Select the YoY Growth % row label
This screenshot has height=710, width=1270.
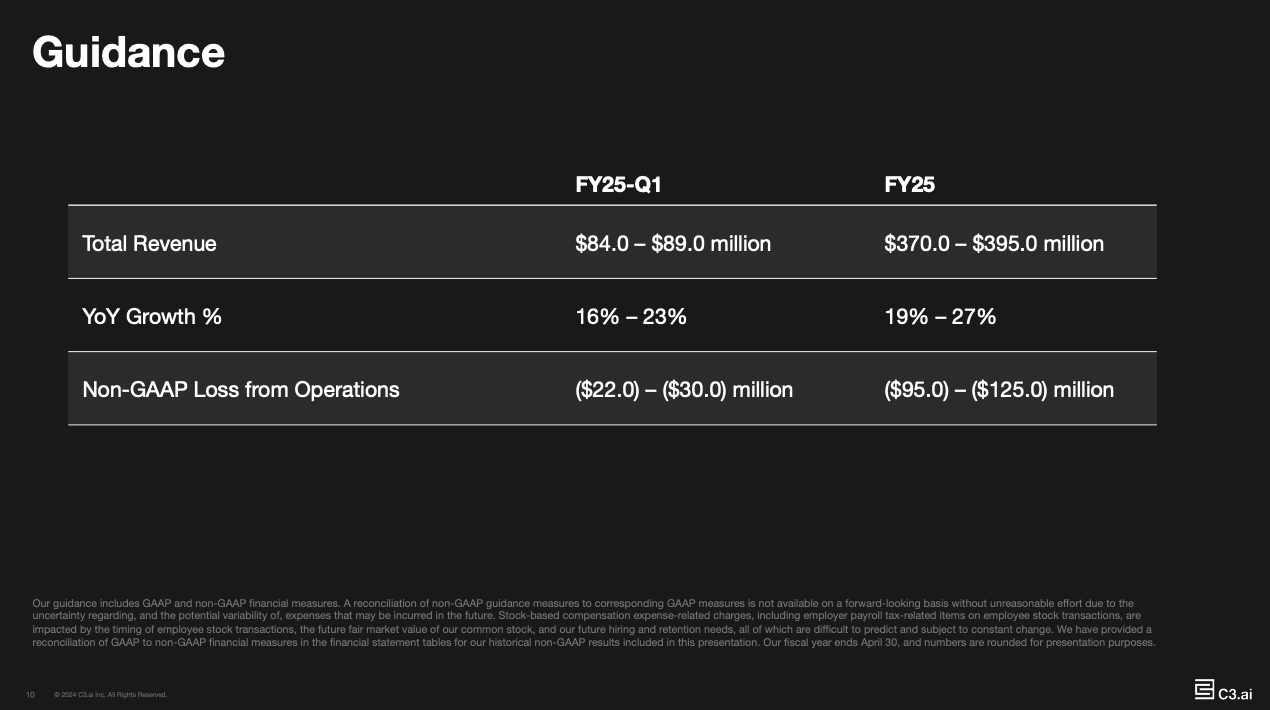point(152,316)
